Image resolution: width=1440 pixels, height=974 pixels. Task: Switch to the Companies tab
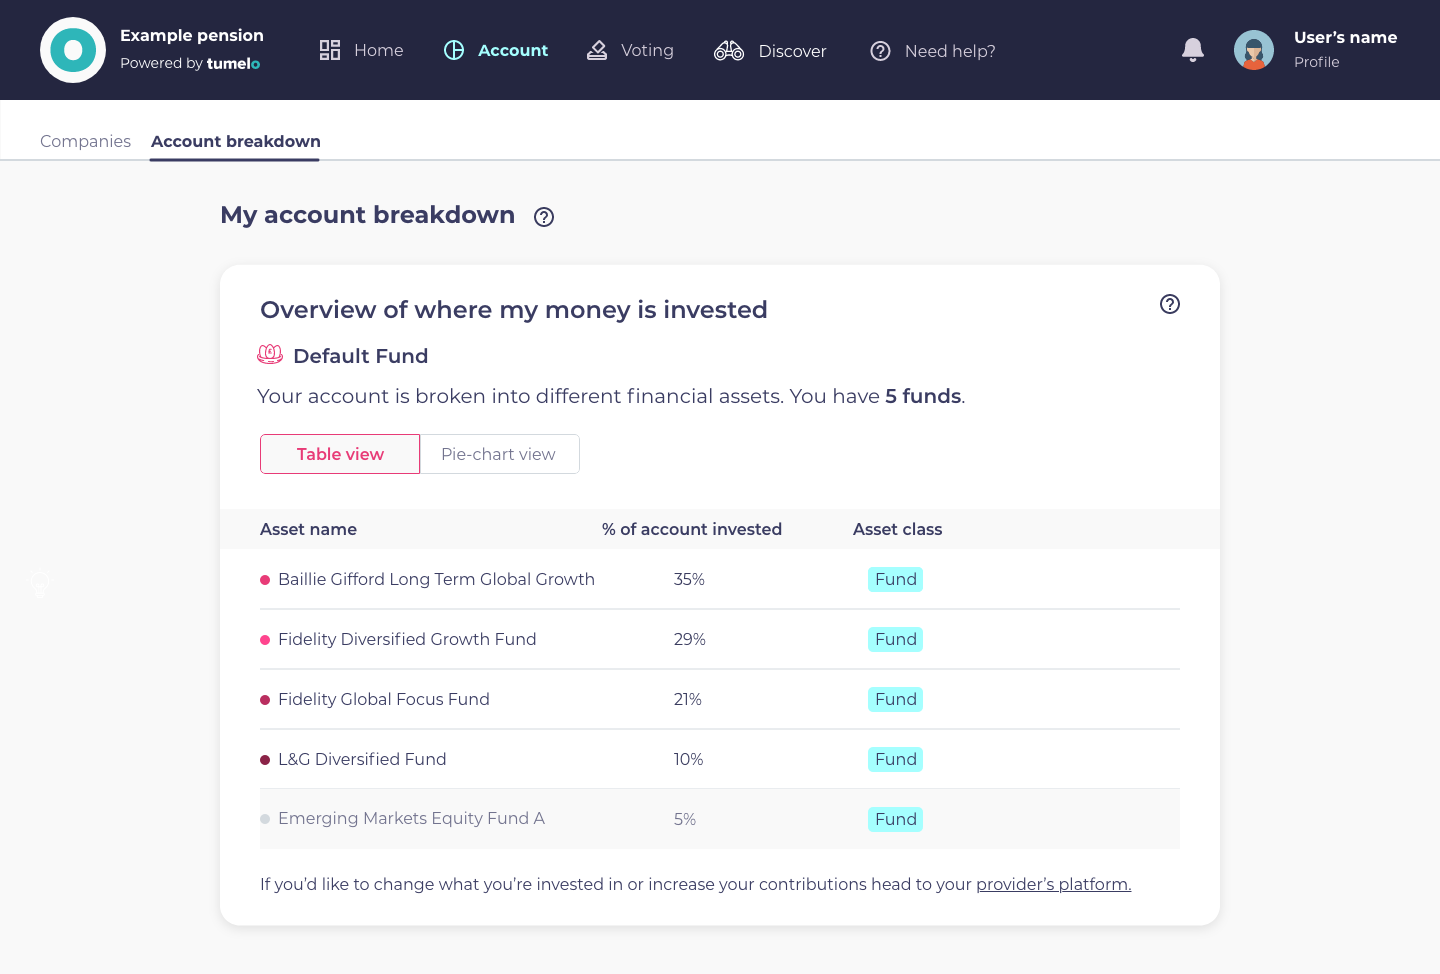[85, 141]
